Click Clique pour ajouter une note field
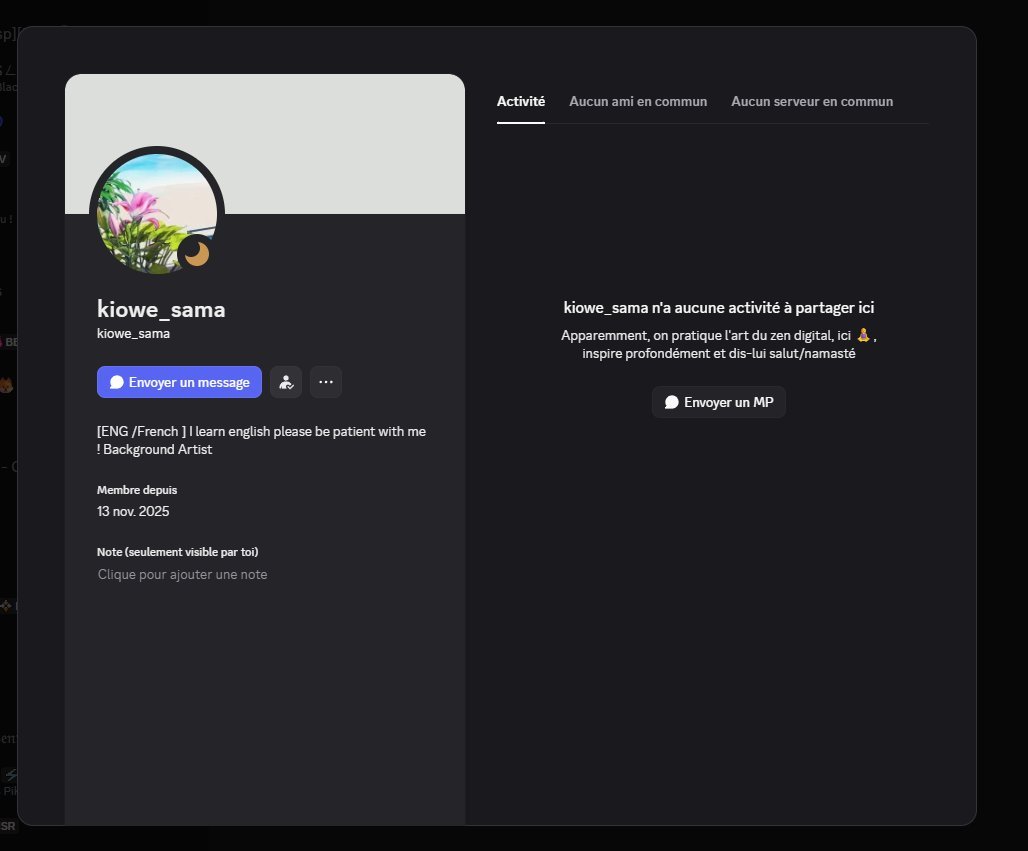Image resolution: width=1028 pixels, height=851 pixels. [x=182, y=574]
